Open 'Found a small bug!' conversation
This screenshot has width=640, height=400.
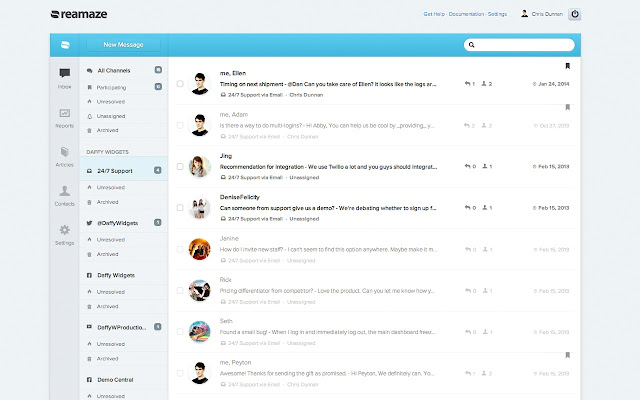point(327,332)
